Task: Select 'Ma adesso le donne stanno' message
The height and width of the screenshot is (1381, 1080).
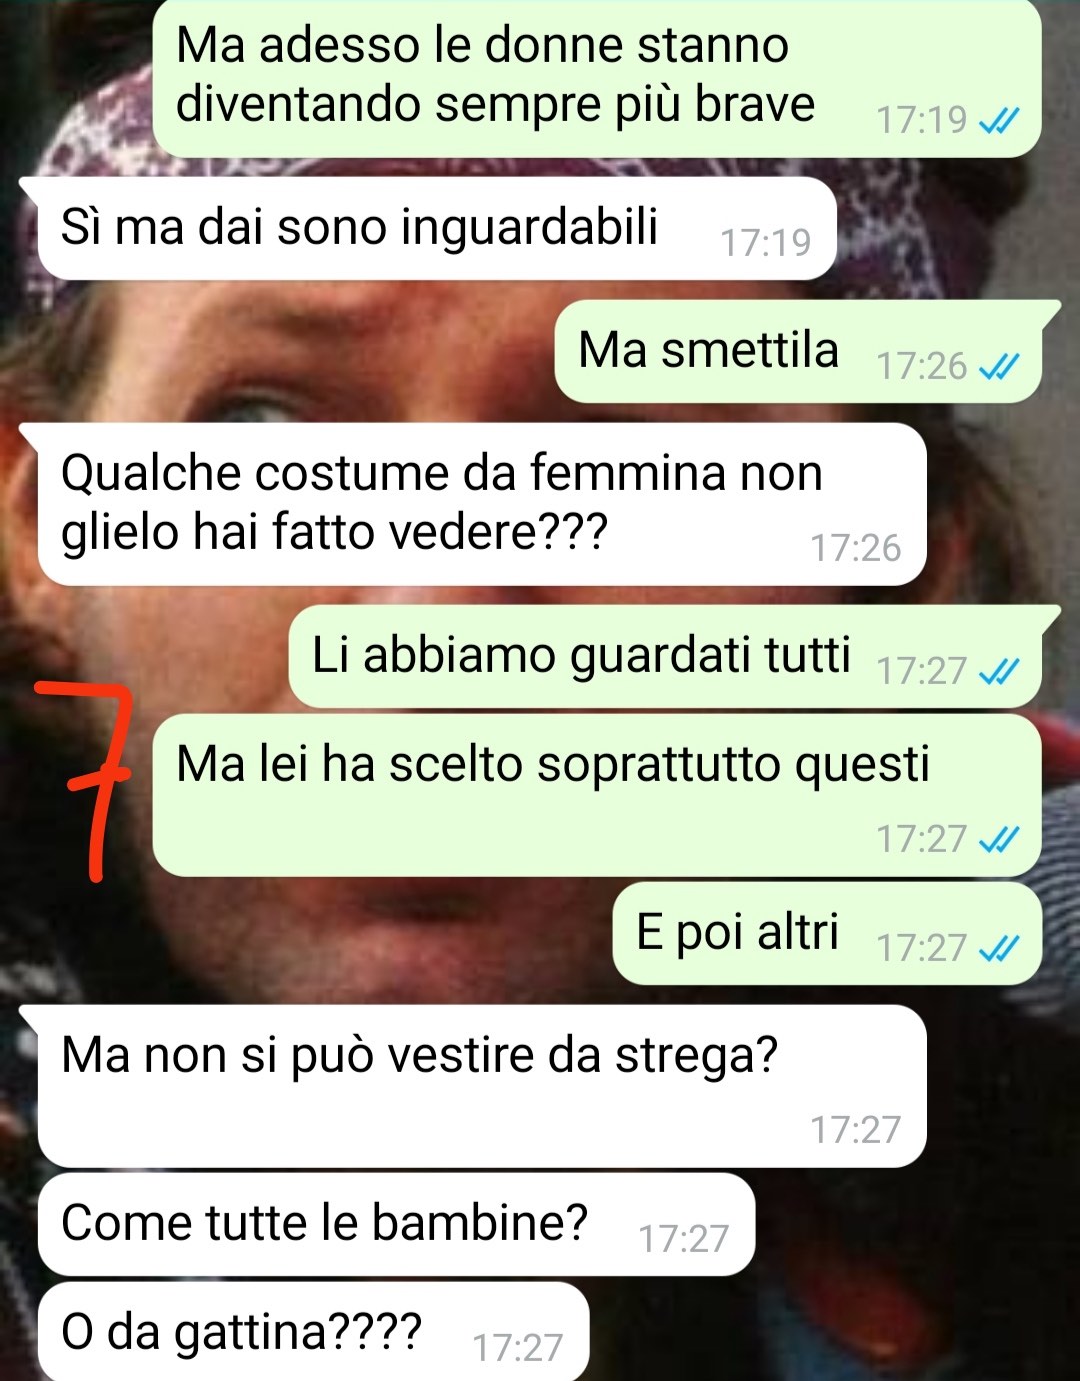Action: pyautogui.click(x=597, y=77)
